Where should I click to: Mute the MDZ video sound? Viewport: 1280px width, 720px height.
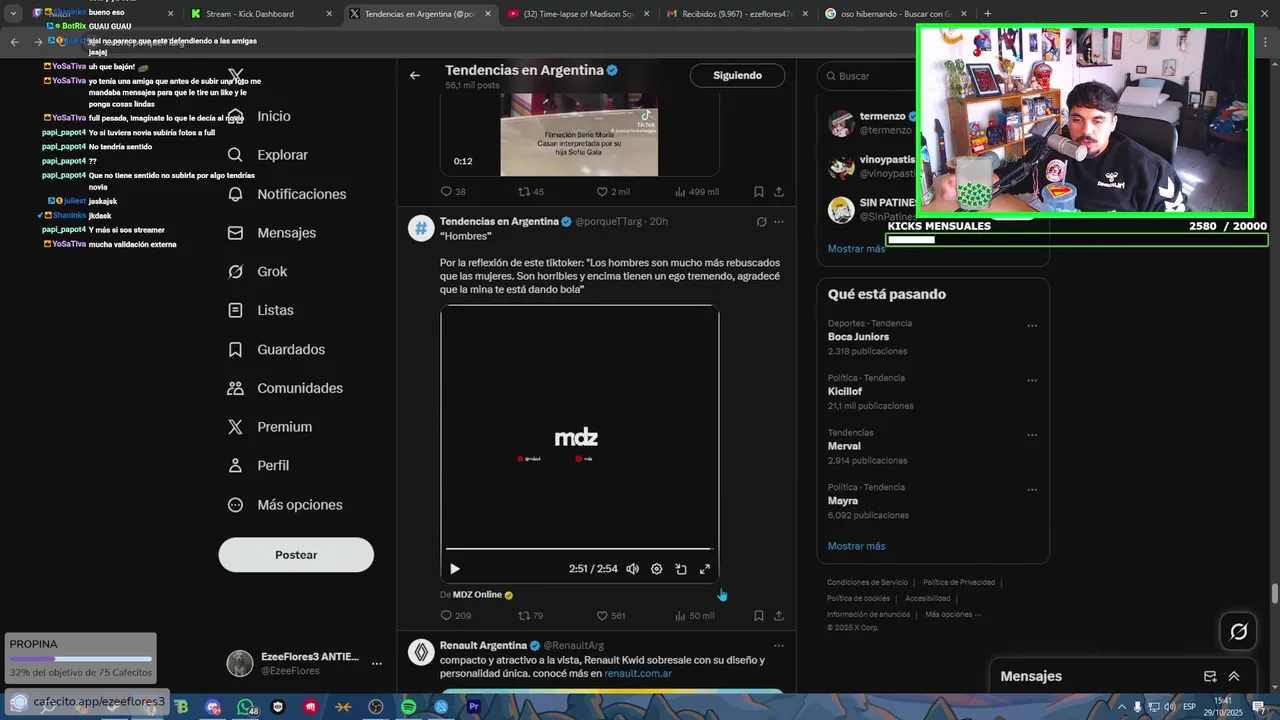[632, 569]
